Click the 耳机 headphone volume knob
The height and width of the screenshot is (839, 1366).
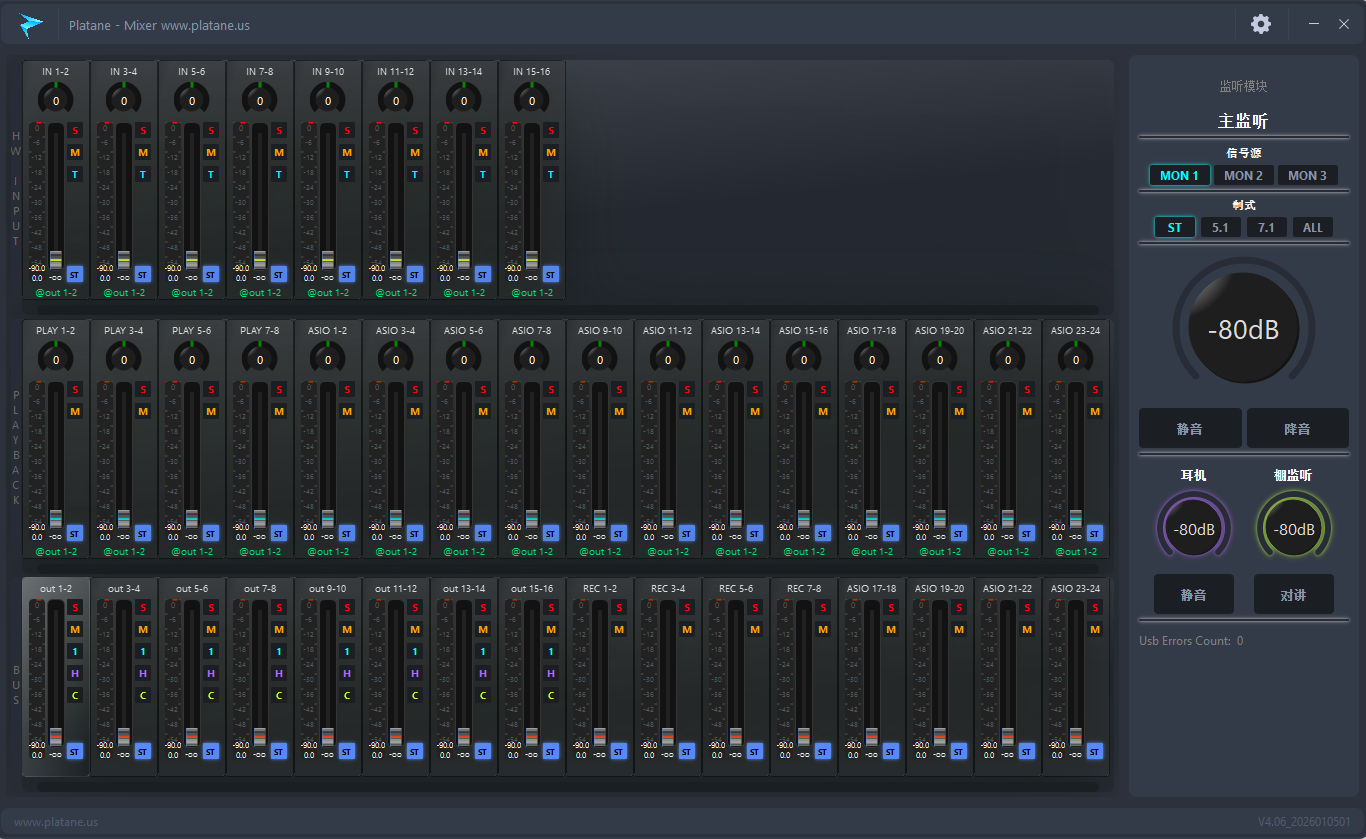tap(1194, 529)
